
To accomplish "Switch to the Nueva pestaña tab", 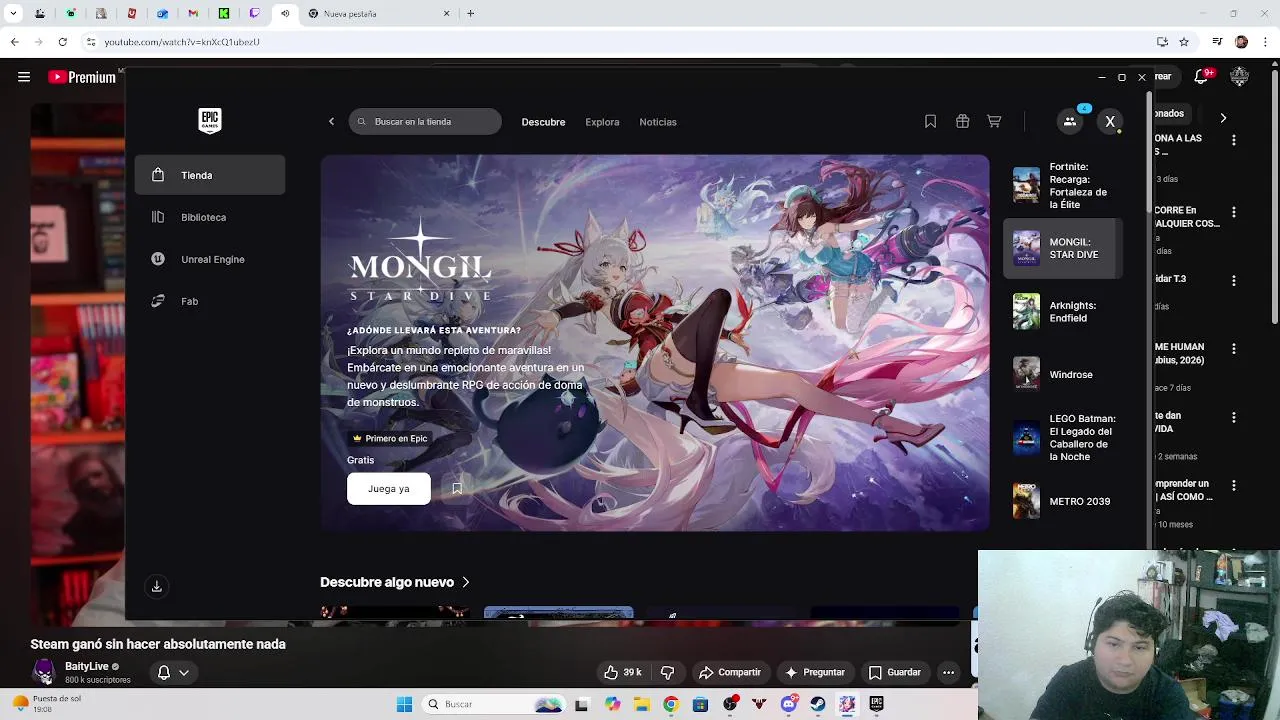I will tap(380, 14).
